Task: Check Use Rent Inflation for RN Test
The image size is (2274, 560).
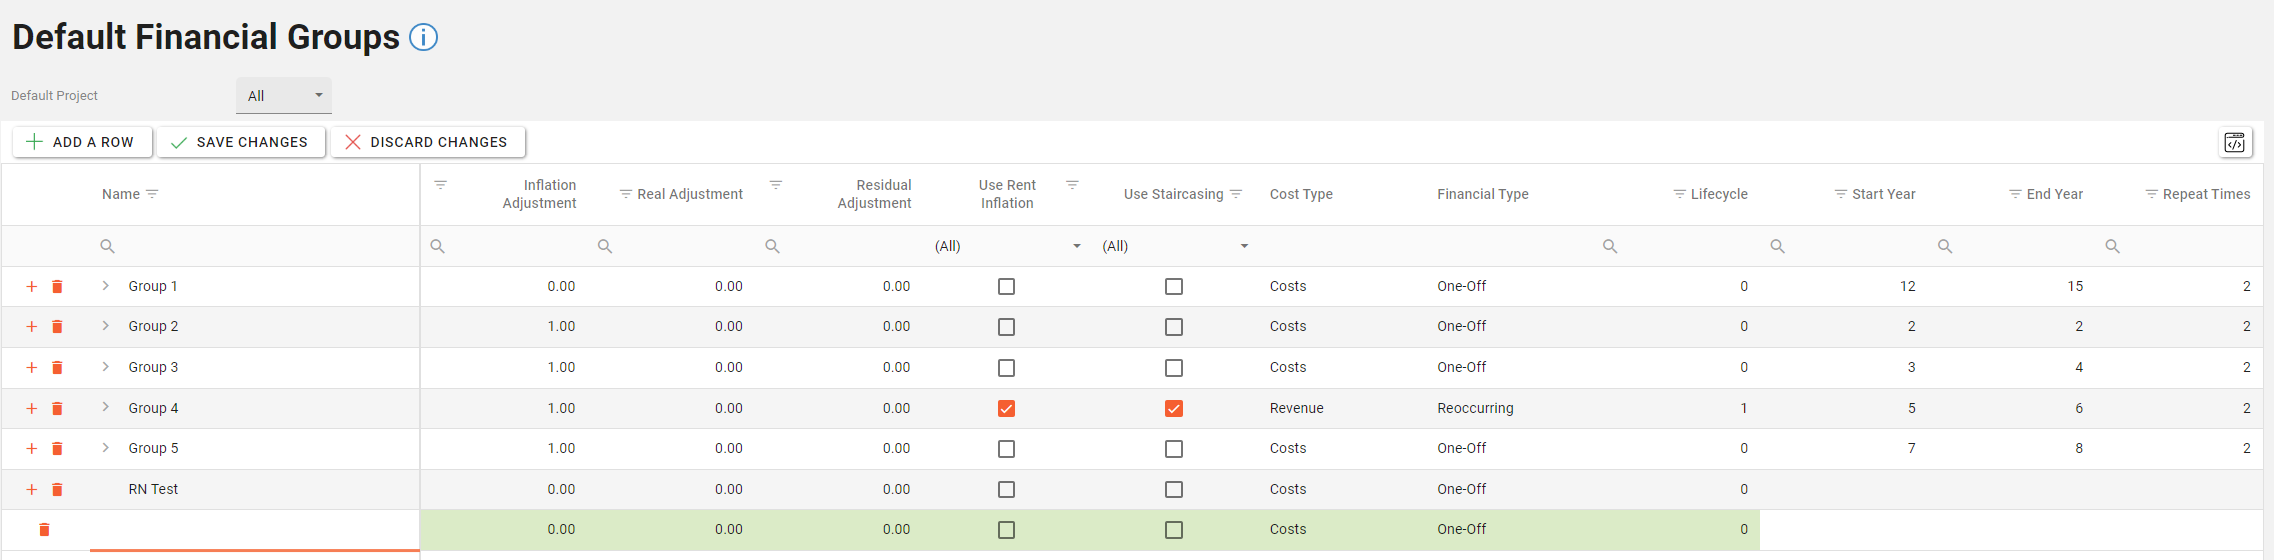Action: (1006, 490)
